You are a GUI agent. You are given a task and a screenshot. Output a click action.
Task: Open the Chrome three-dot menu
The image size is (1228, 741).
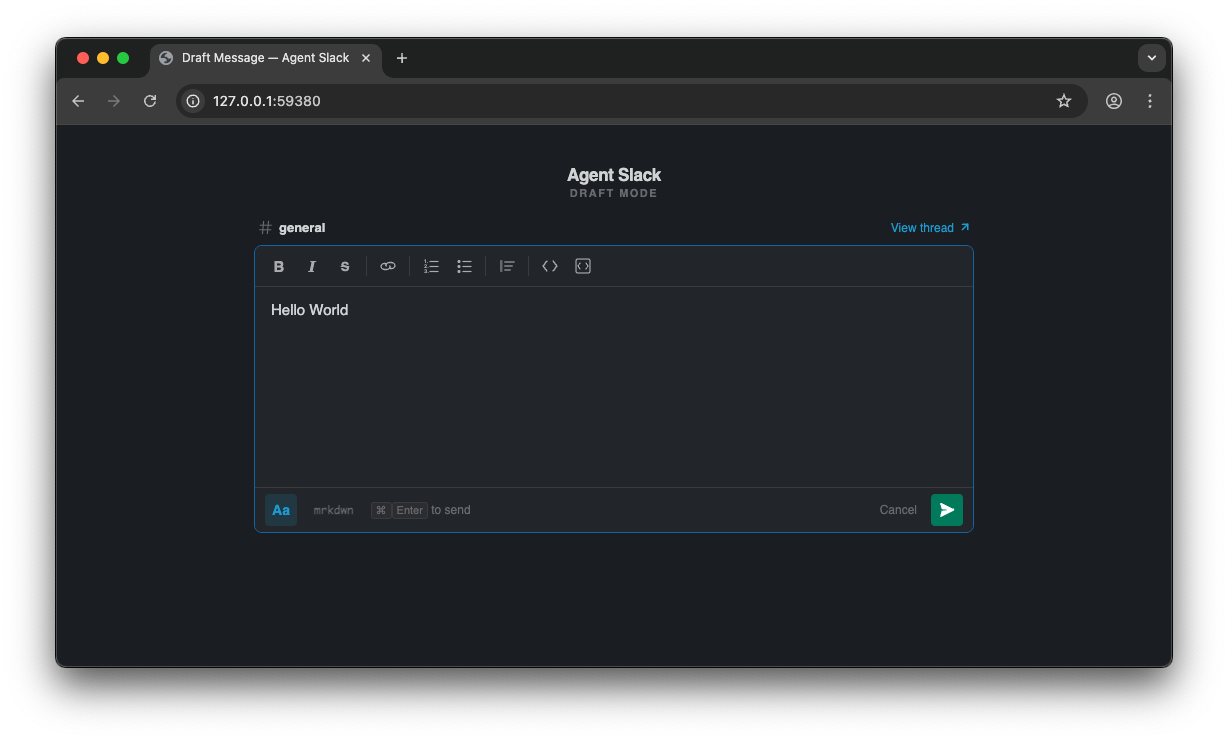pos(1150,101)
